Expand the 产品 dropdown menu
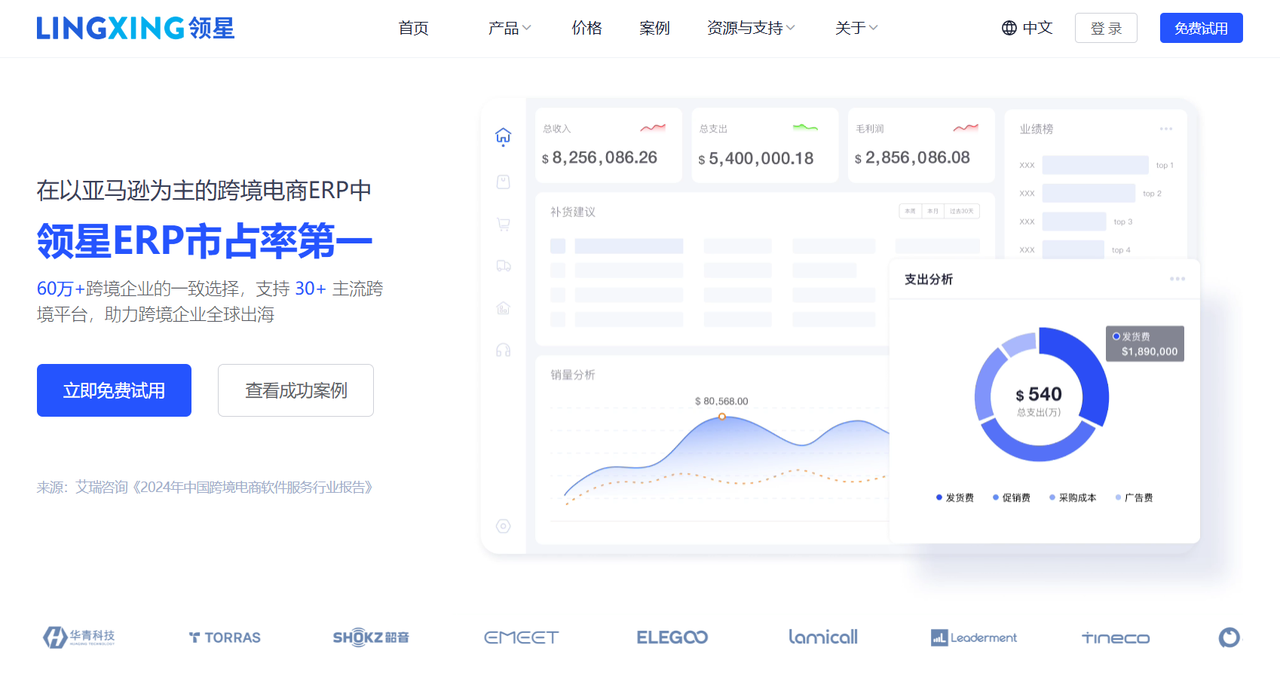The width and height of the screenshot is (1280, 691). pyautogui.click(x=510, y=28)
